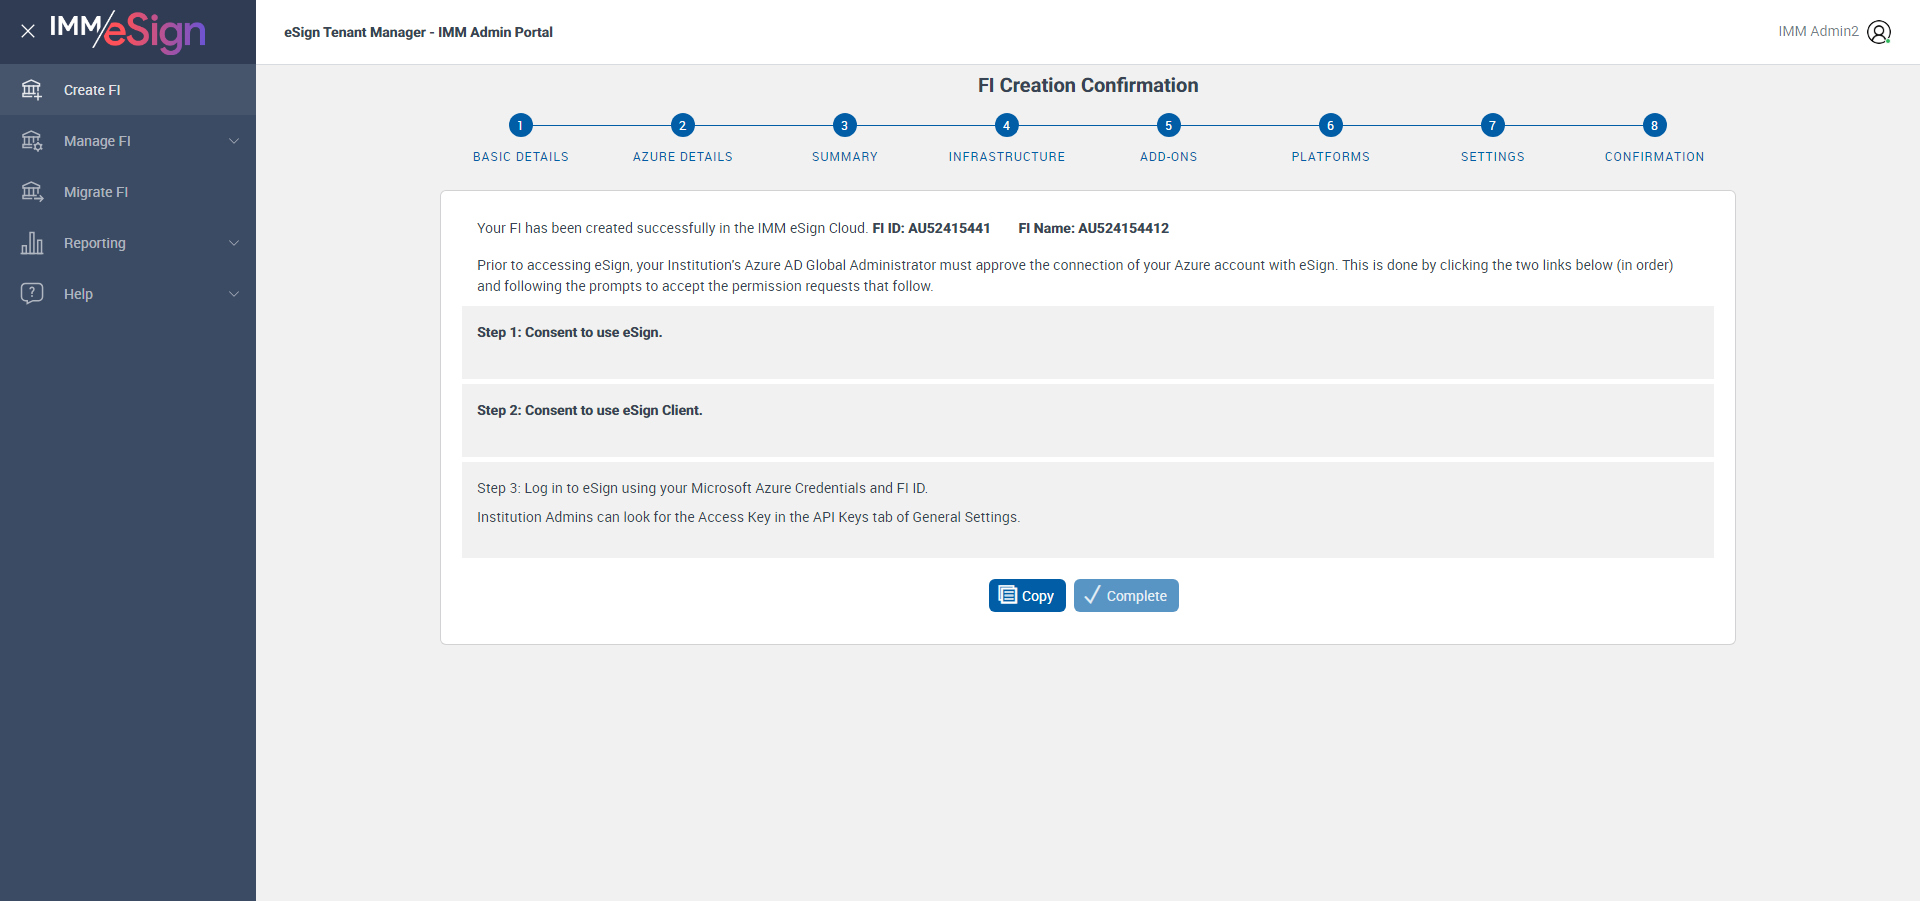Click wizard step 7 circle

1492,125
